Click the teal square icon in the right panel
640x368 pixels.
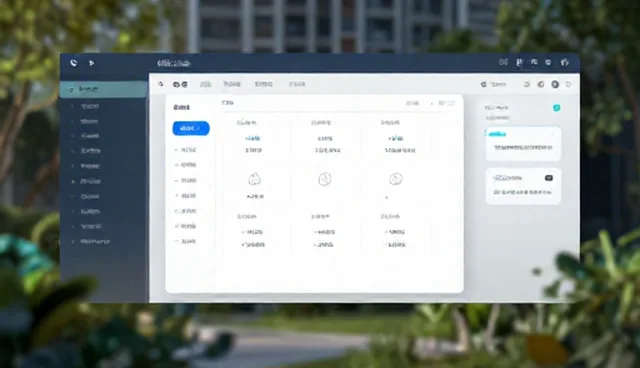tap(556, 108)
